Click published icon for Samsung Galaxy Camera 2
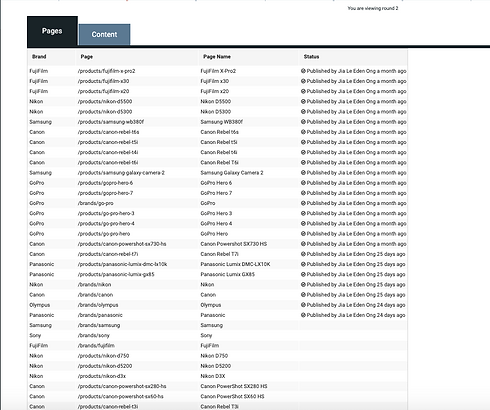490x410 pixels. pos(303,172)
